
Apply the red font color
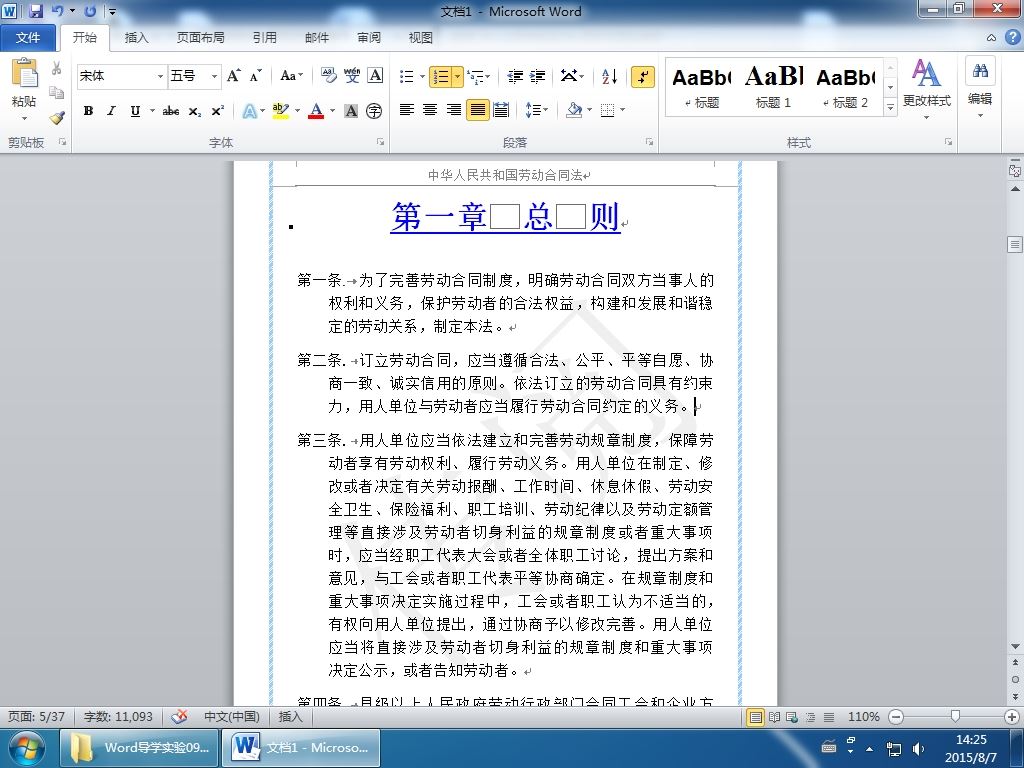[x=316, y=111]
